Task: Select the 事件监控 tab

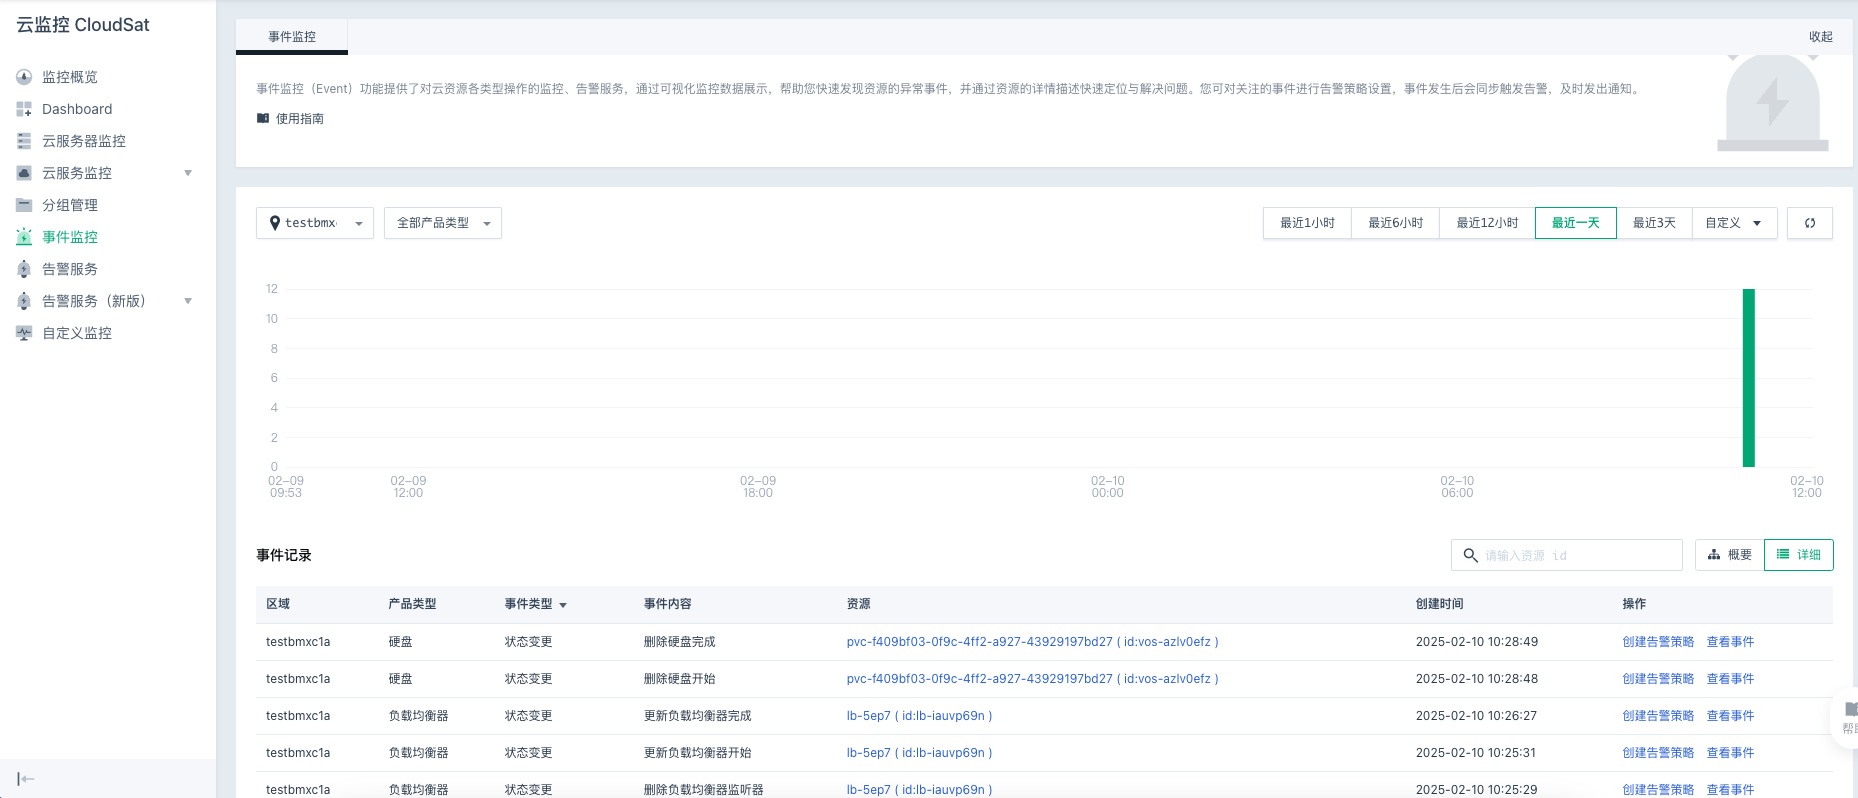Action: point(292,37)
